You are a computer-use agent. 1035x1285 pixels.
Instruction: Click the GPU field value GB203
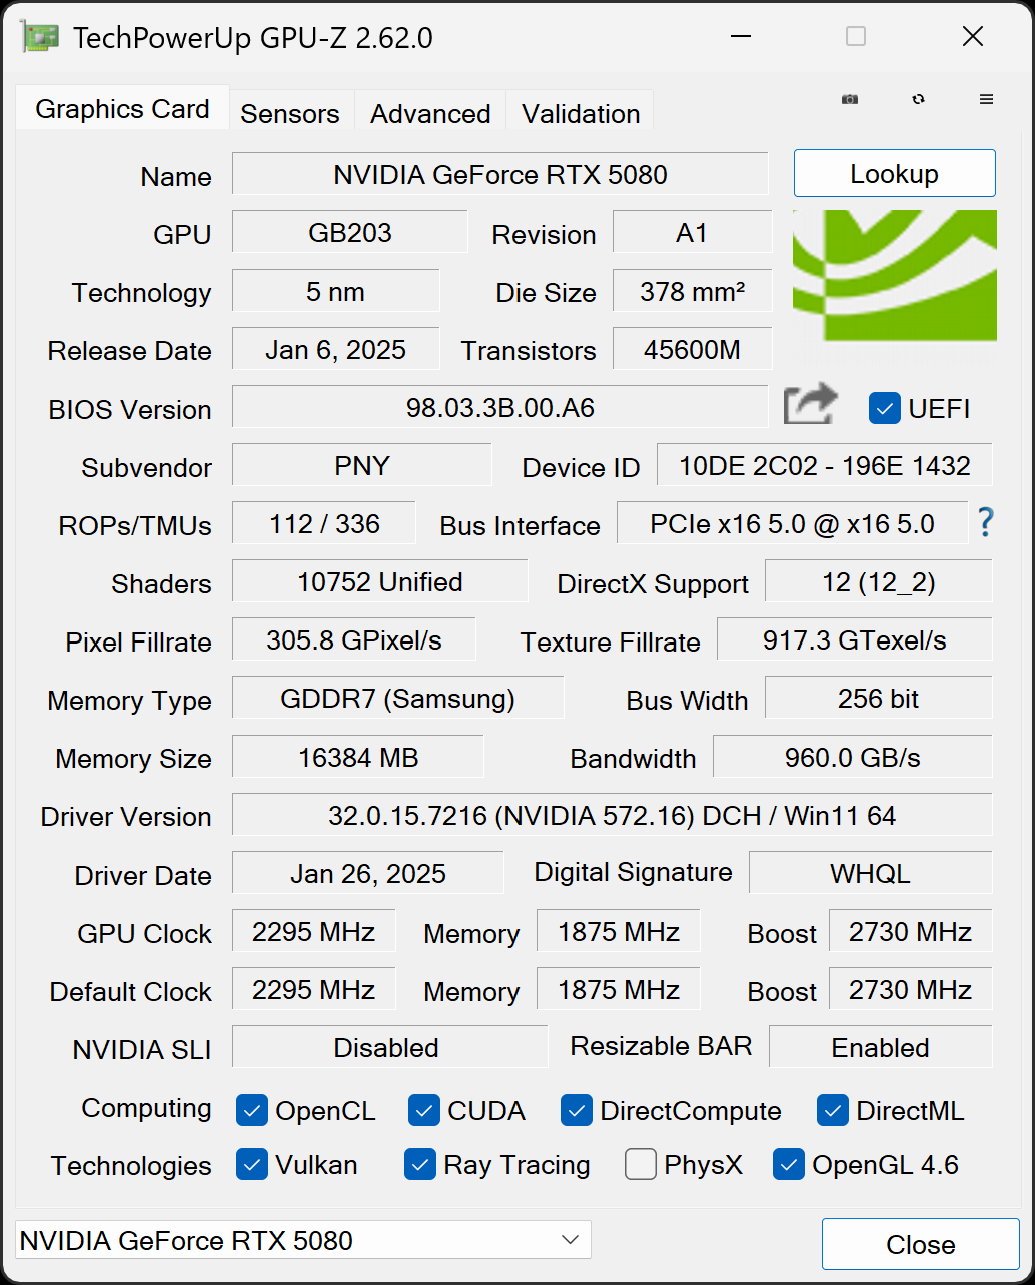point(350,232)
